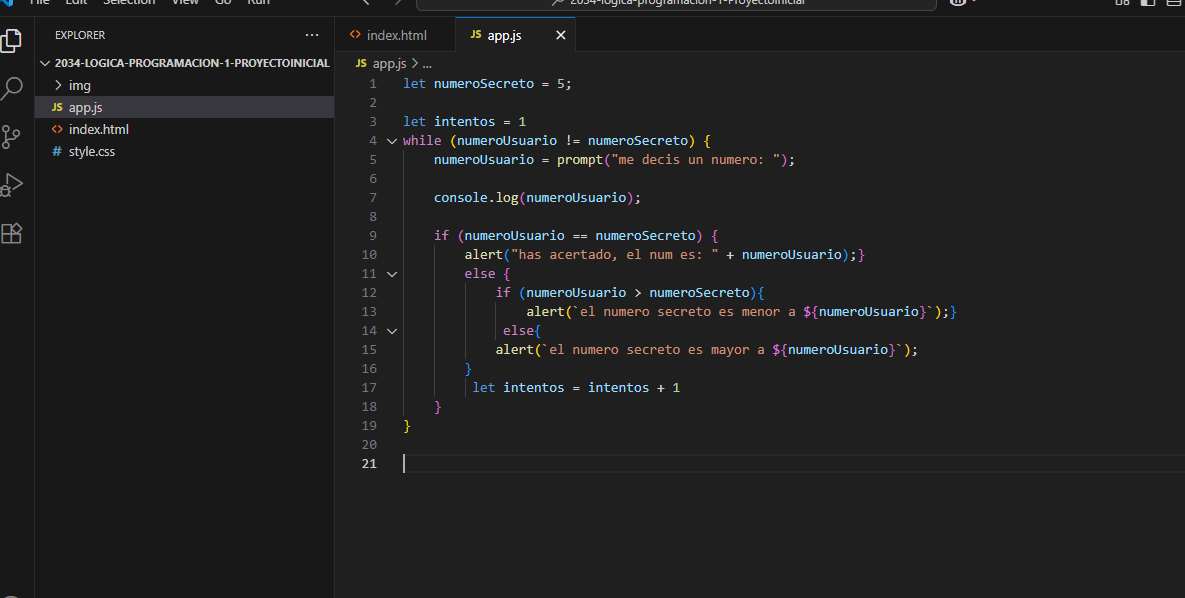Fold the else block at line 11
1185x598 pixels.
tap(391, 274)
